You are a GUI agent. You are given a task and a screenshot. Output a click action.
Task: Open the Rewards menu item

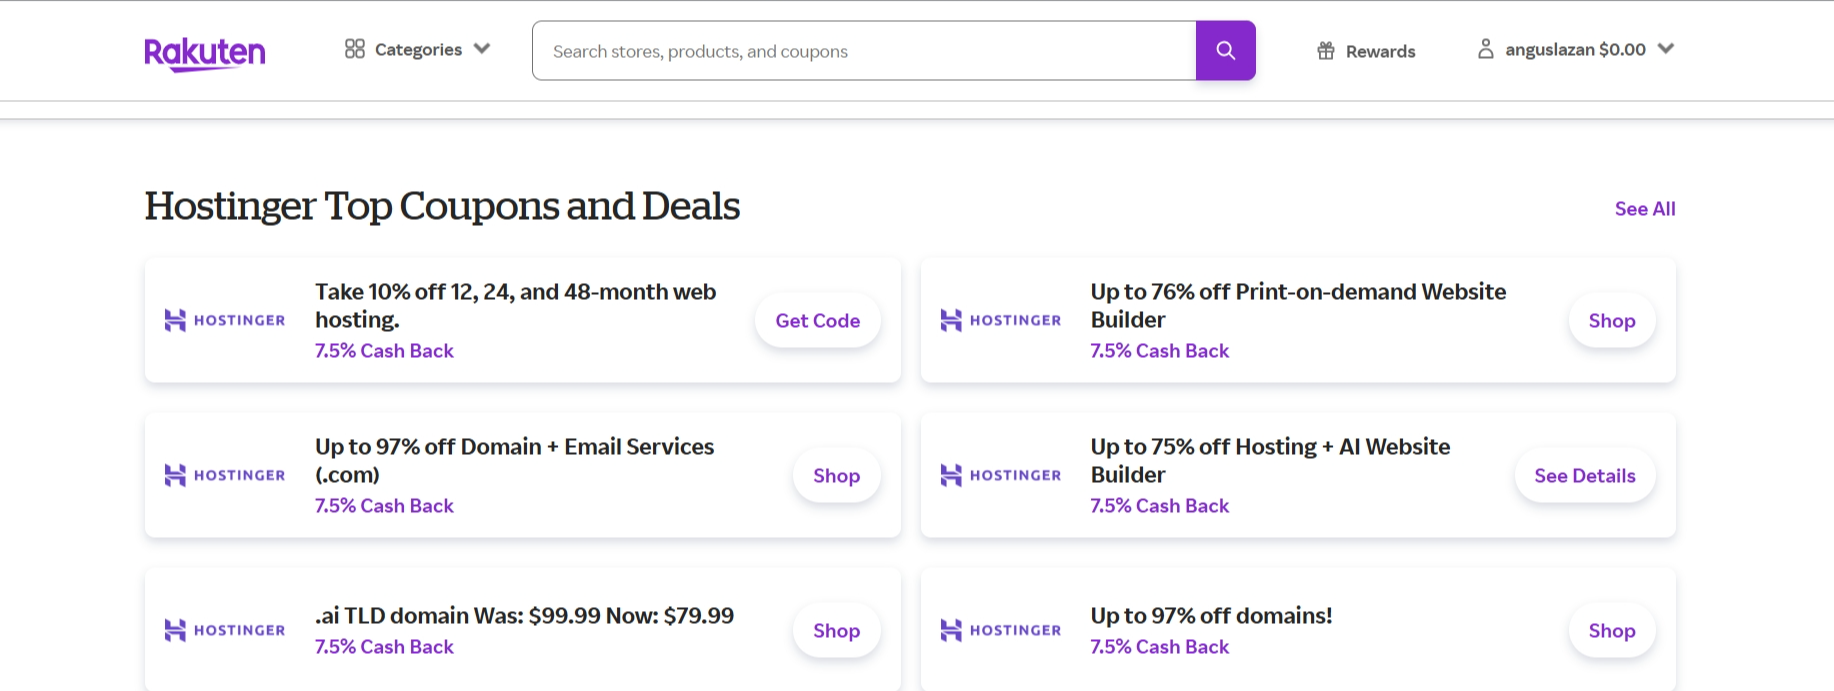tap(1366, 51)
